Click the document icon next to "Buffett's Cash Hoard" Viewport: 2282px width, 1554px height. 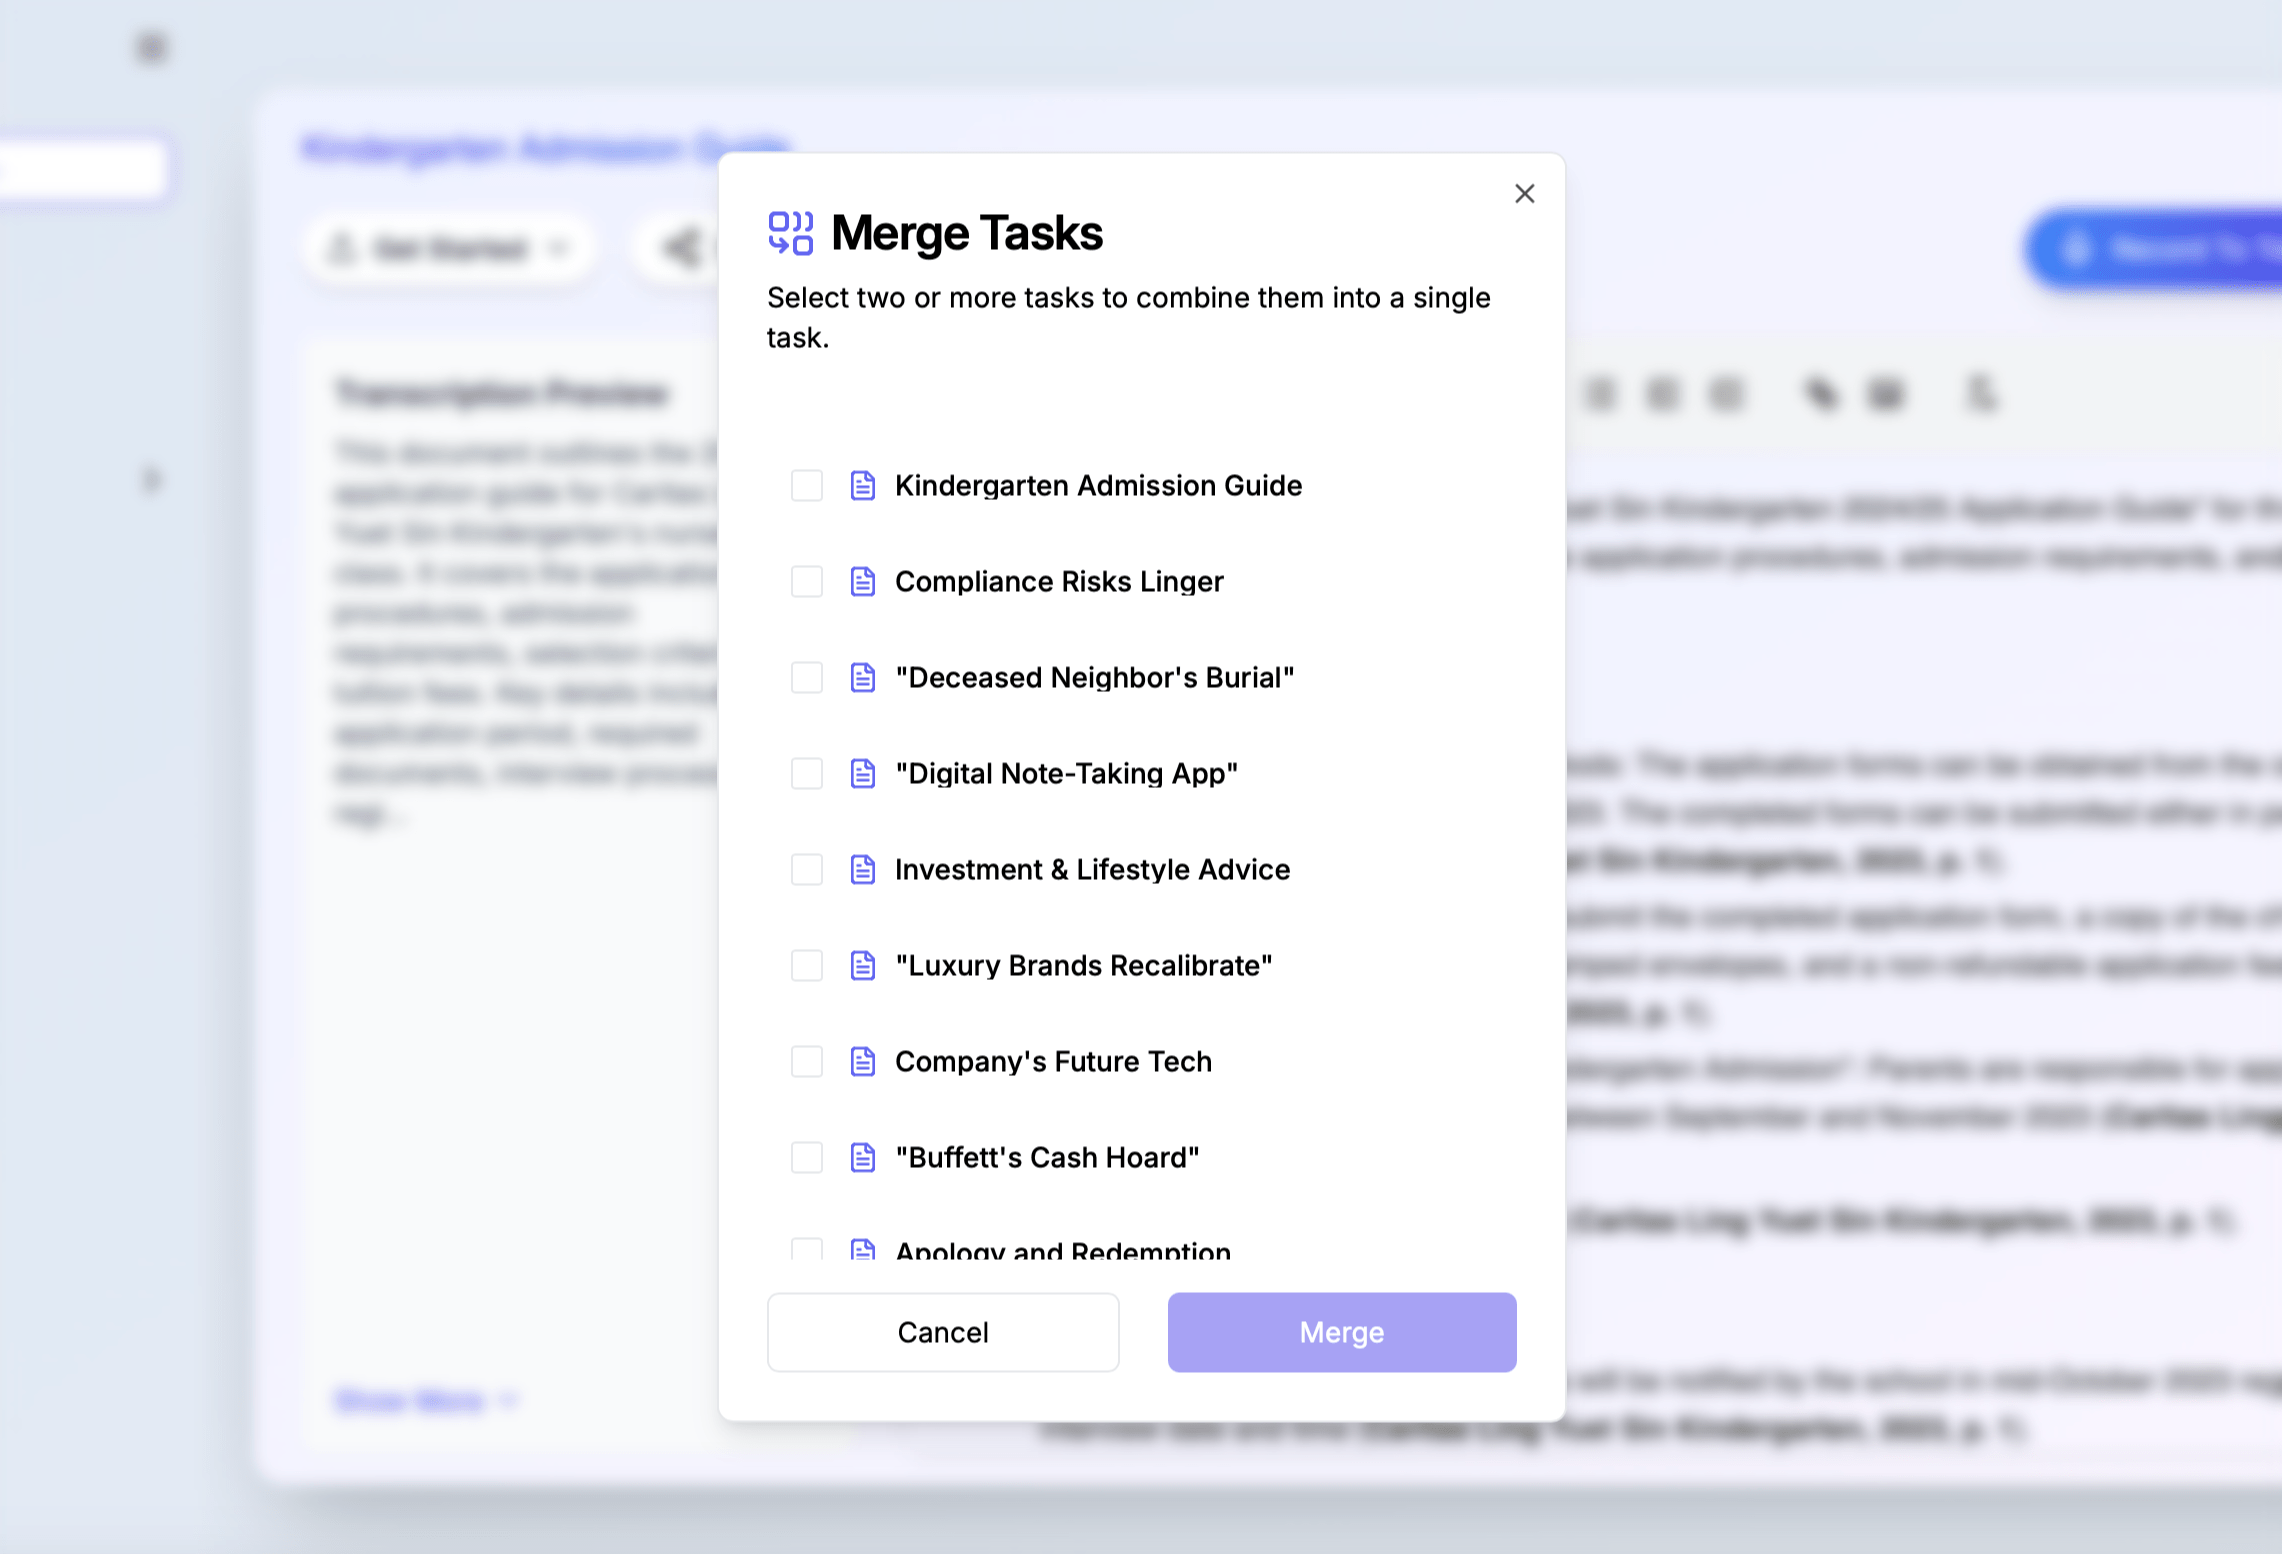(861, 1157)
